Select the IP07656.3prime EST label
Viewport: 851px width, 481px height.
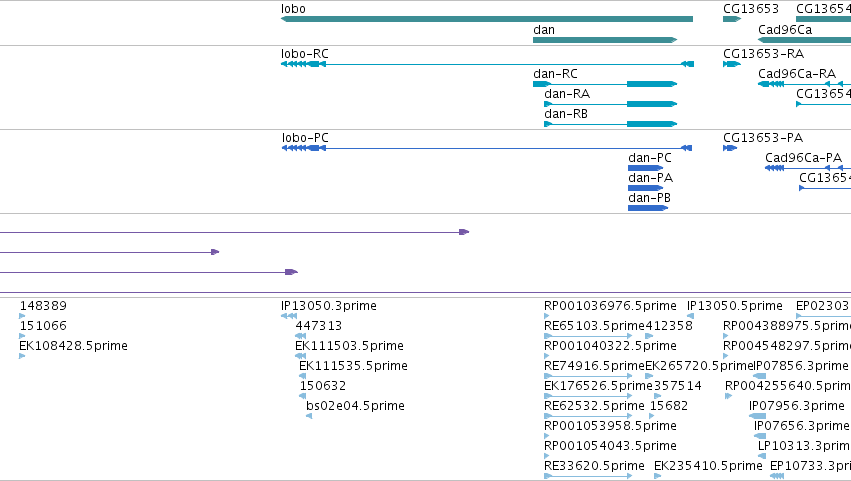coord(801,426)
